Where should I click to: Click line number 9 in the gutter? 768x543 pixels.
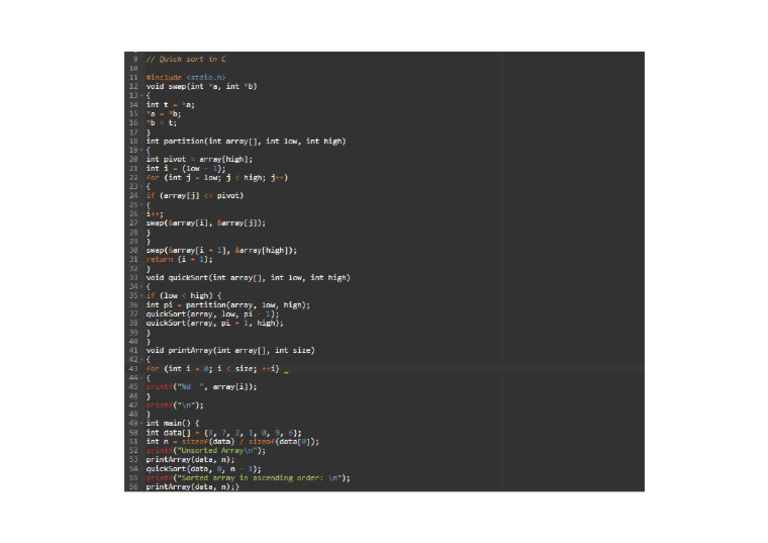coord(136,59)
